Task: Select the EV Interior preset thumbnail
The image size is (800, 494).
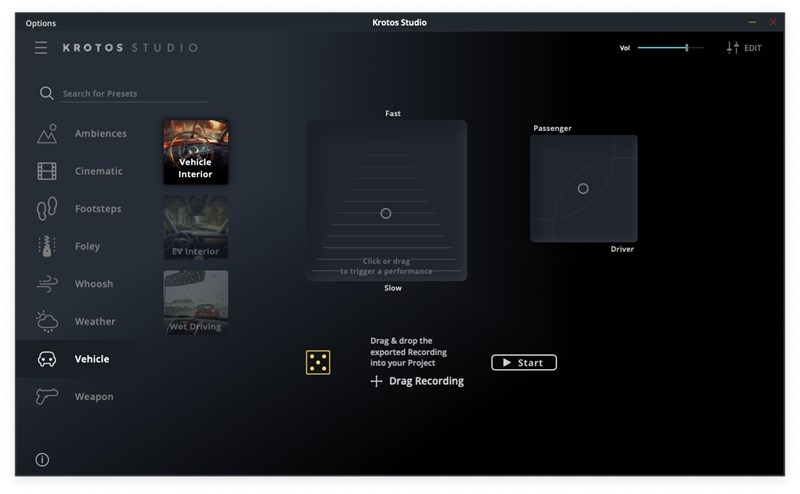Action: 196,227
